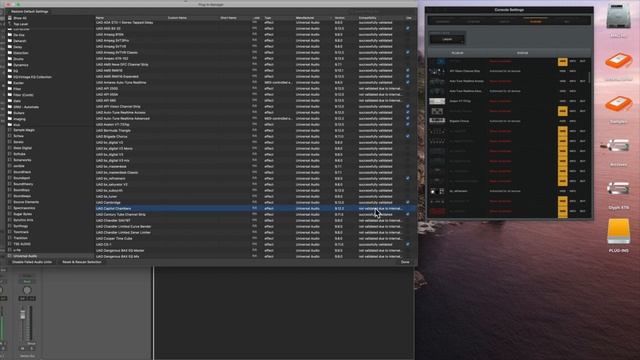This screenshot has height=360, width=640.
Task: Open the Guitars folder in sidebar
Action: (19, 113)
